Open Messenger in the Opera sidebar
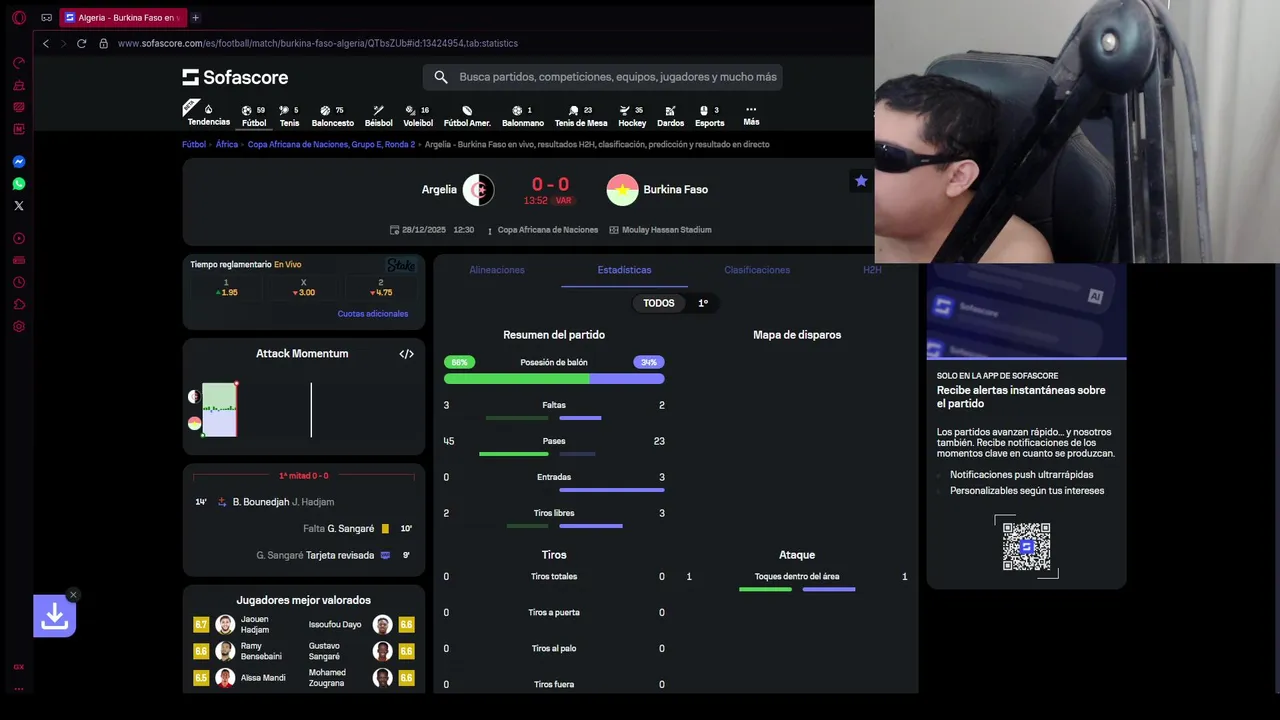This screenshot has width=1280, height=720. click(x=19, y=162)
